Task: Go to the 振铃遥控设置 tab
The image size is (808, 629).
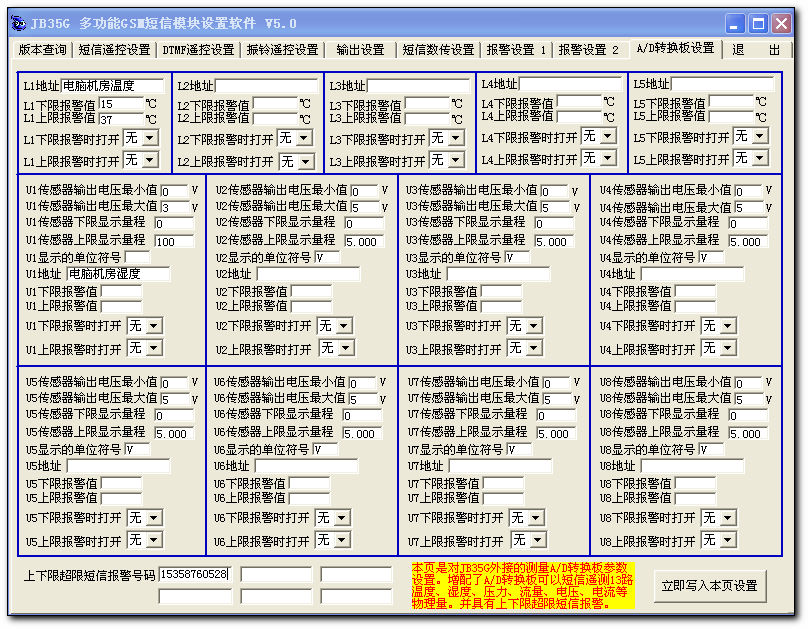Action: [282, 50]
